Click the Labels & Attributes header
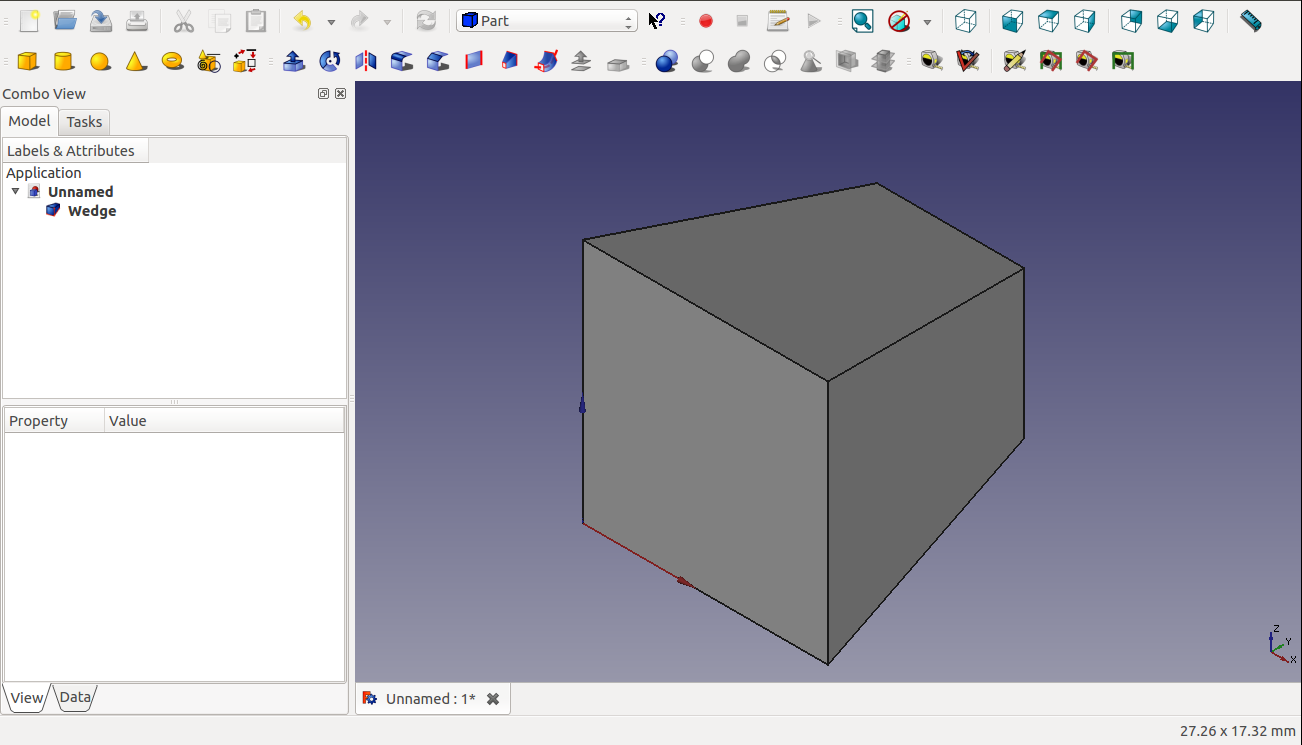This screenshot has height=745, width=1302. tap(71, 151)
